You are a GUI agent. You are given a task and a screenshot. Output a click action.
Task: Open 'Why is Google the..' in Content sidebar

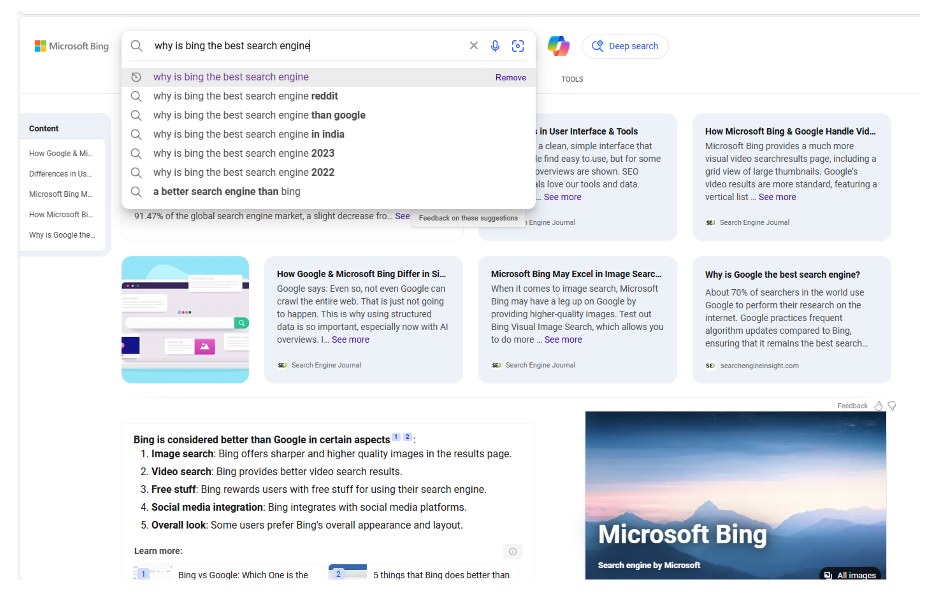pos(62,235)
